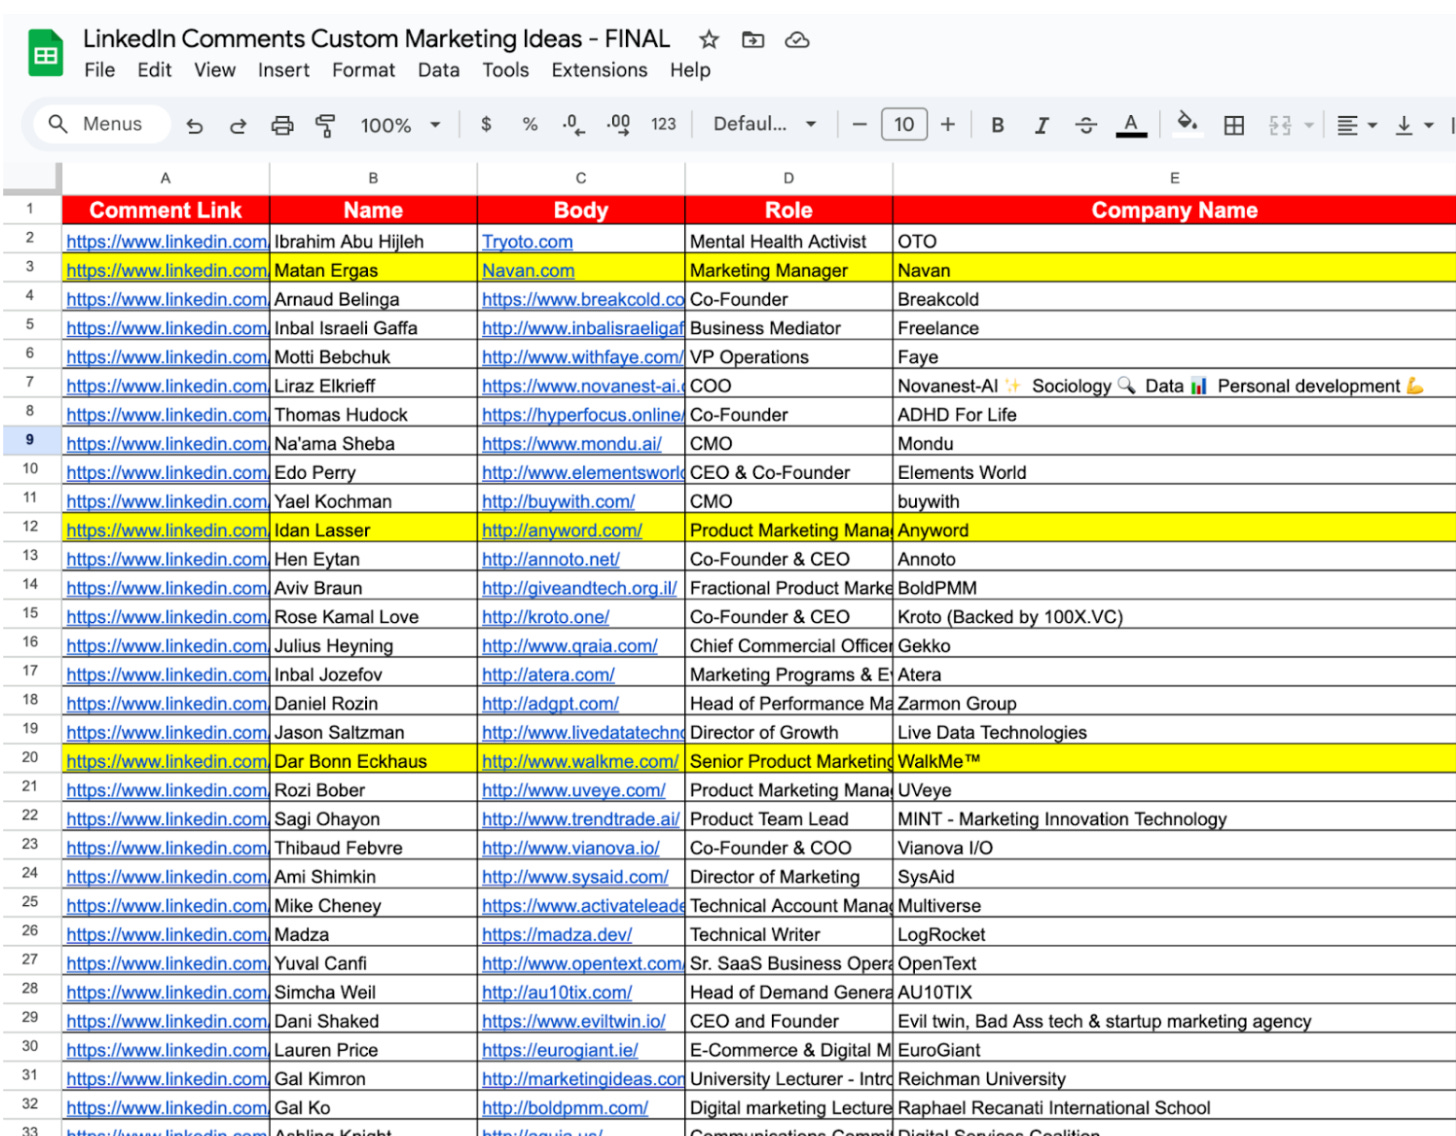Open the zoom 100% dropdown
Viewport: 1456px width, 1136px height.
(x=400, y=125)
